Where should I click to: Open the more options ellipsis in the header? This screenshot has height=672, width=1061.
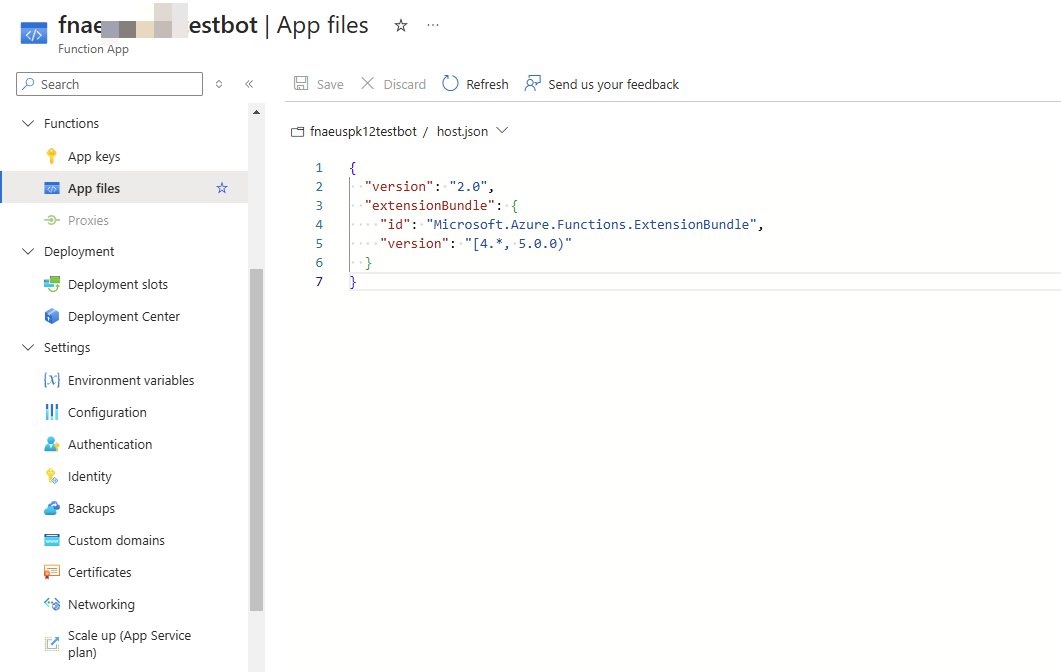pyautogui.click(x=433, y=26)
